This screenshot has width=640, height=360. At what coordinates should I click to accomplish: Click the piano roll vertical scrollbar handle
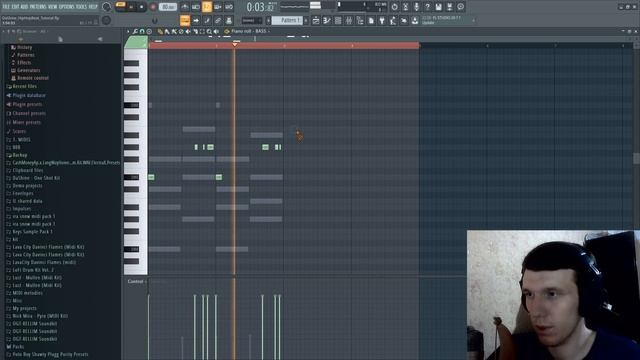[x=636, y=158]
